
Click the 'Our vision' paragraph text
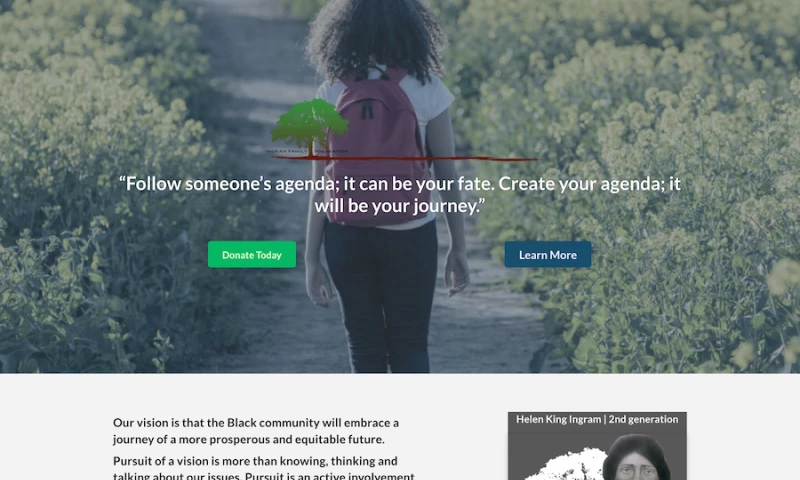[x=256, y=431]
